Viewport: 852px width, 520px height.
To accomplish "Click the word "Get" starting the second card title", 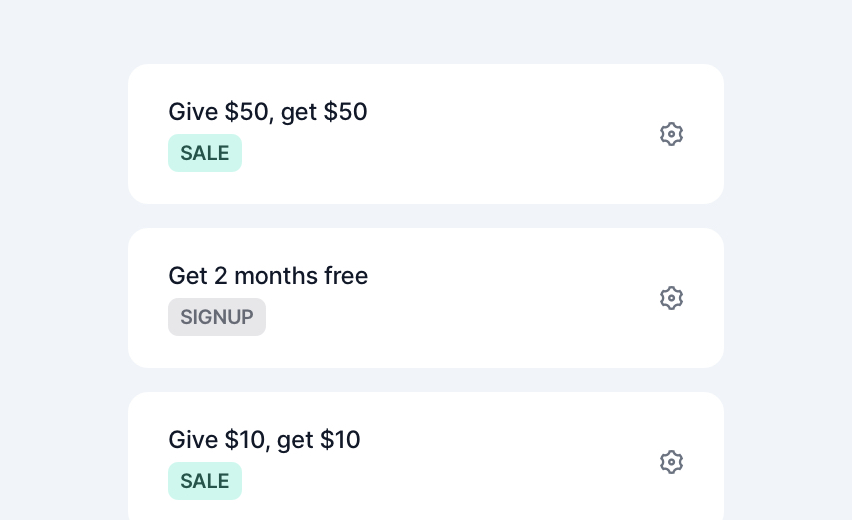I will [188, 275].
